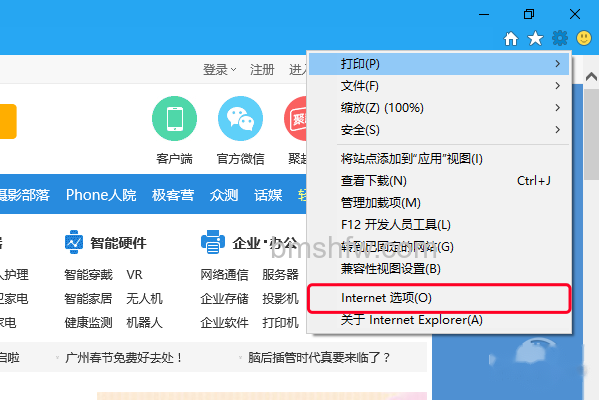Screen dimensions: 599x400
Task: Open the 健康监测 link
Action: (88, 322)
